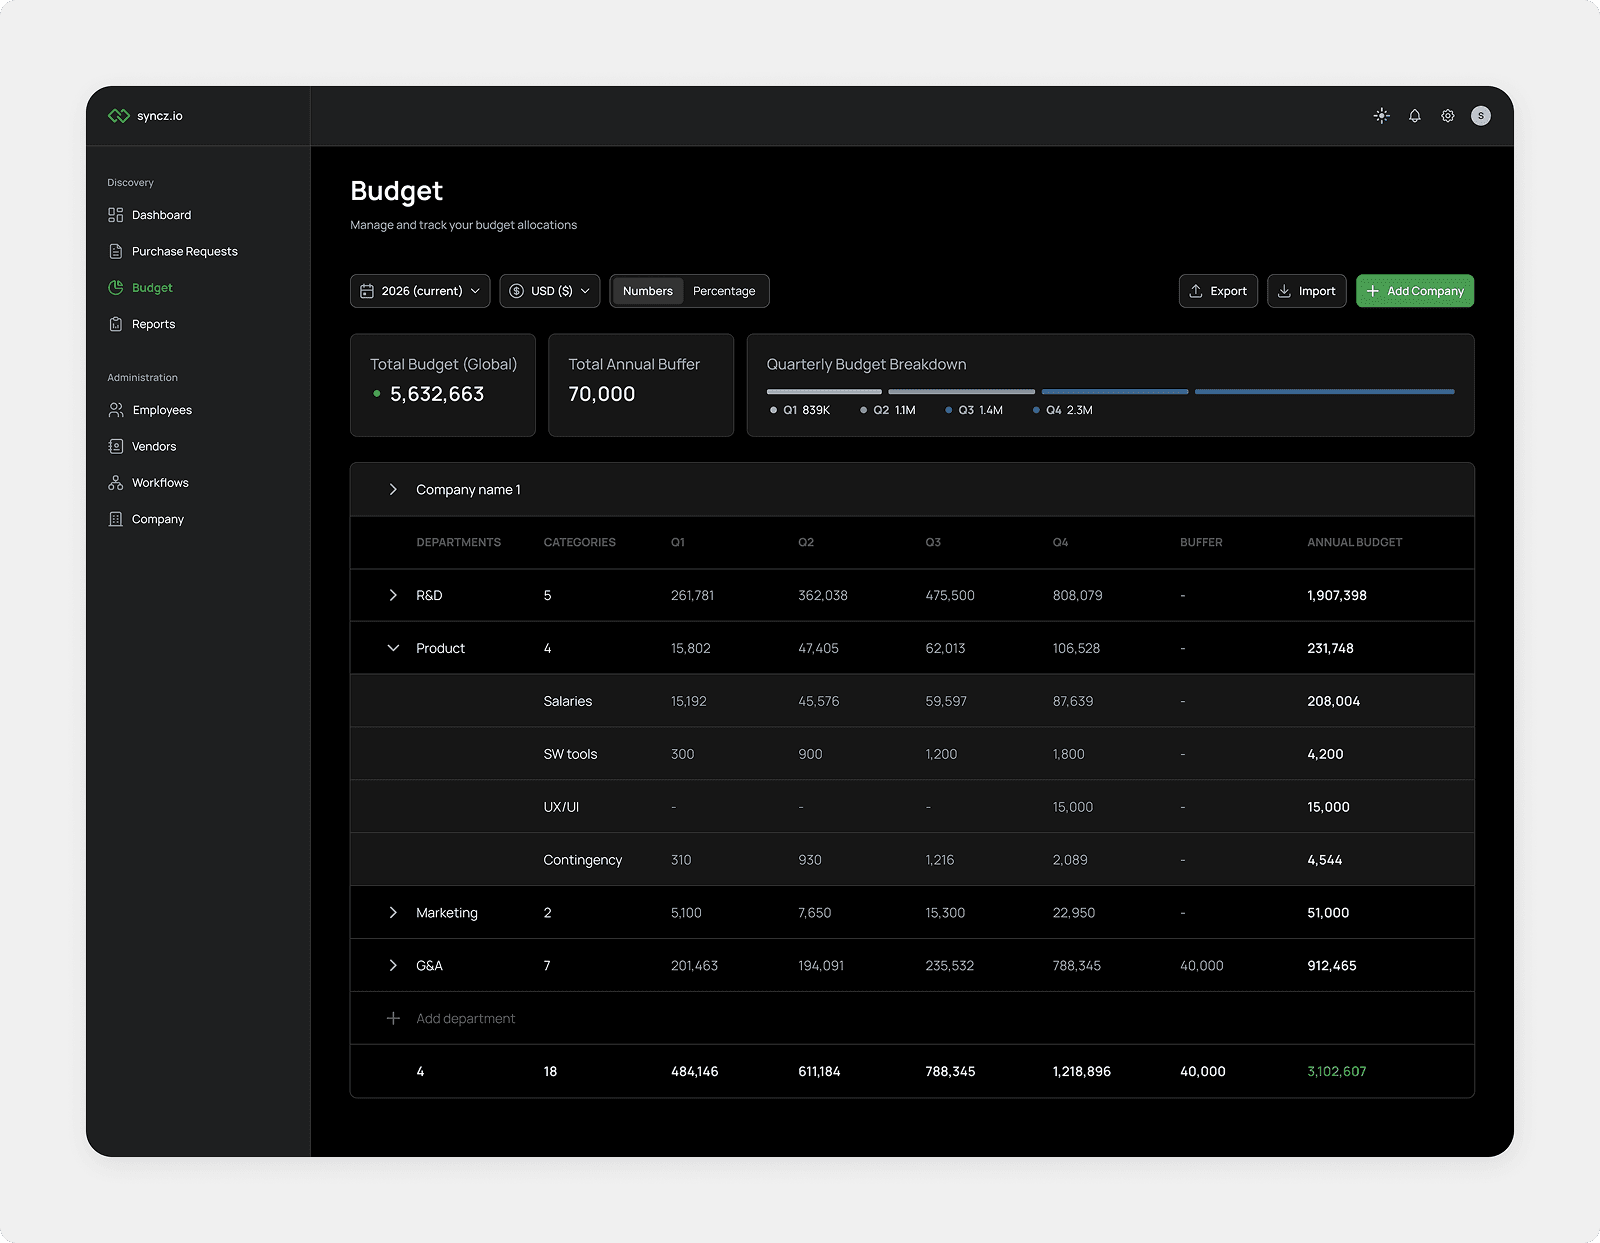Toggle the light/dark theme sun icon
The image size is (1600, 1243).
coord(1381,116)
